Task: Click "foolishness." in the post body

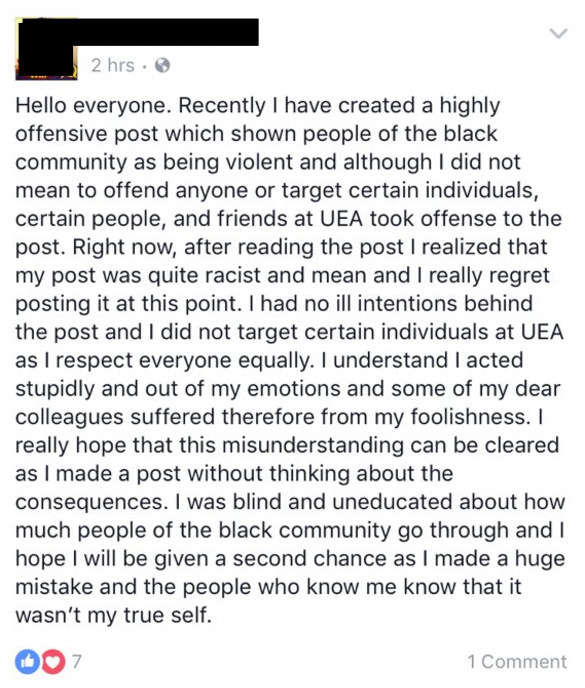Action: (470, 417)
